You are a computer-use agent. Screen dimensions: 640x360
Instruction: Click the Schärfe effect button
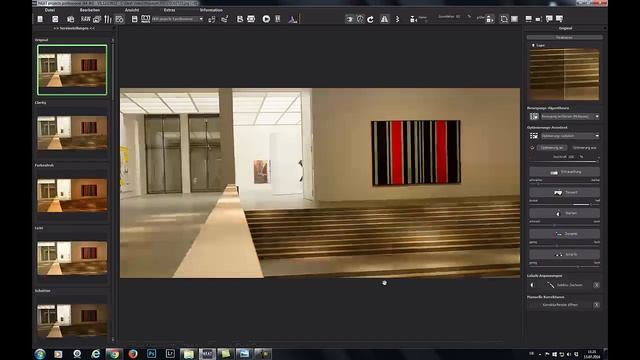tap(564, 254)
